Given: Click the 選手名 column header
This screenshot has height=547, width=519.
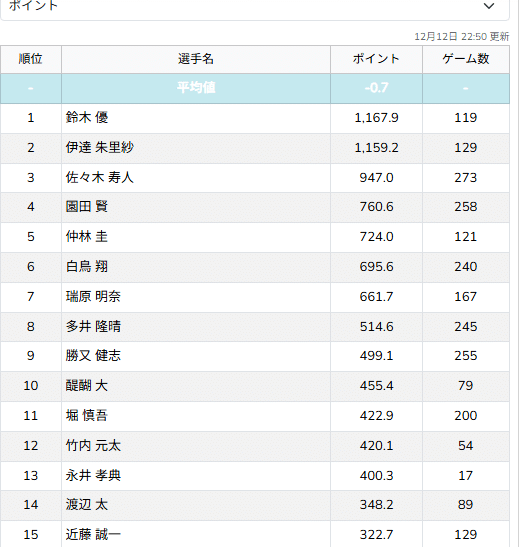Looking at the screenshot, I should click(x=196, y=59).
